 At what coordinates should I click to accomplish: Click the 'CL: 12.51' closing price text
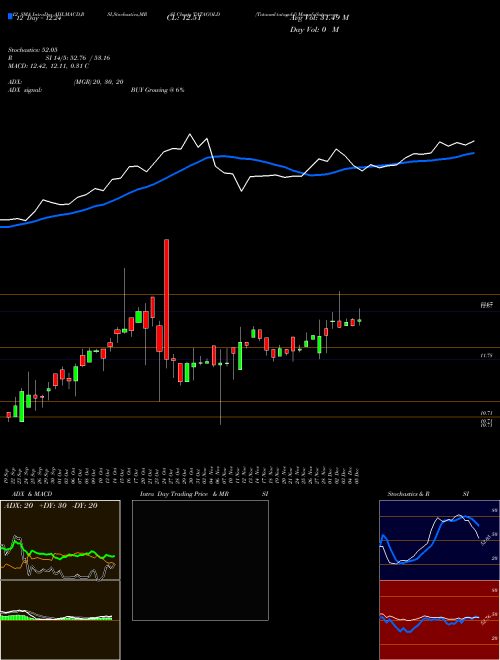point(185,18)
